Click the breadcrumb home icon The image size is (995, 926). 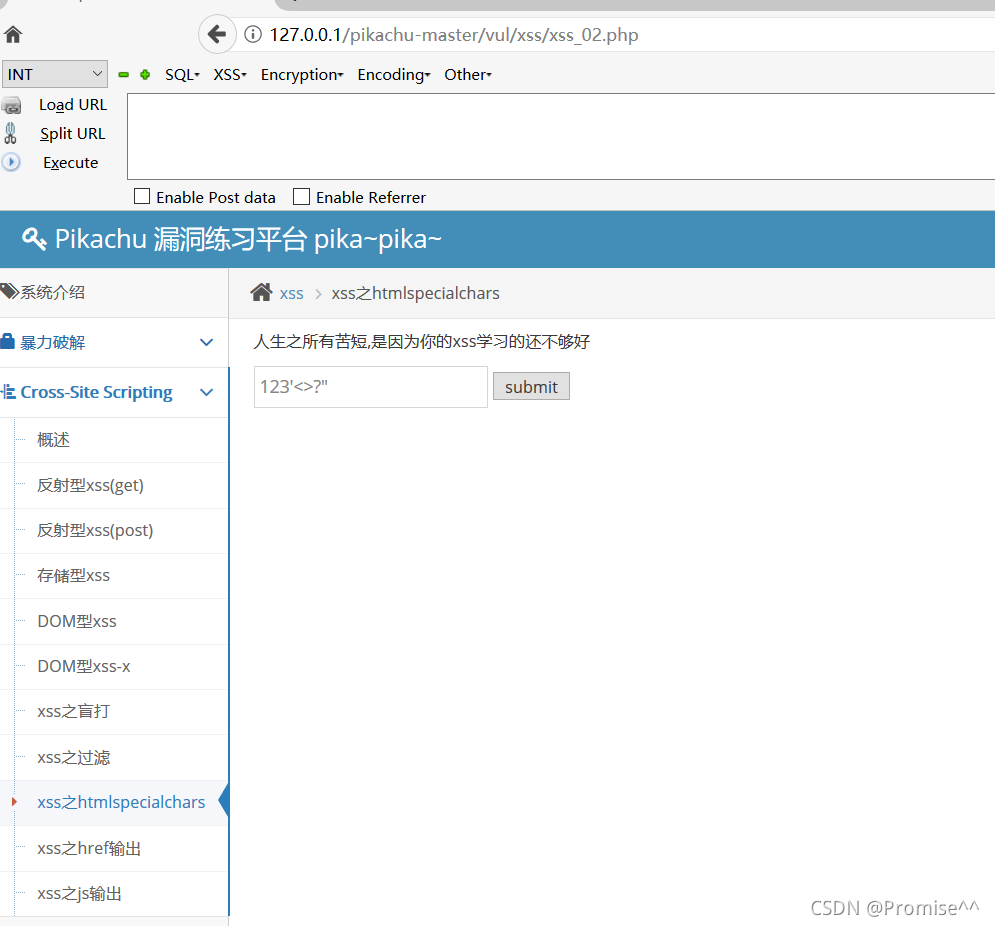[261, 293]
